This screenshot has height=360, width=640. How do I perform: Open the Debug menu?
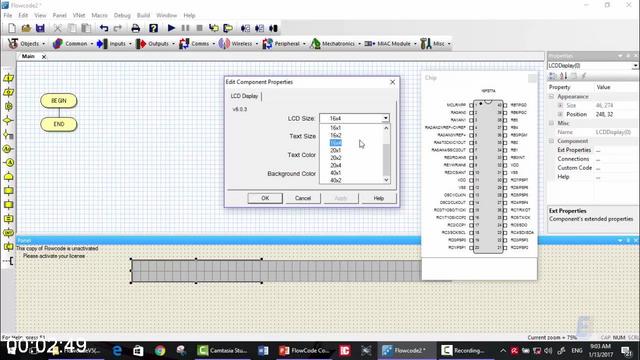(122, 15)
